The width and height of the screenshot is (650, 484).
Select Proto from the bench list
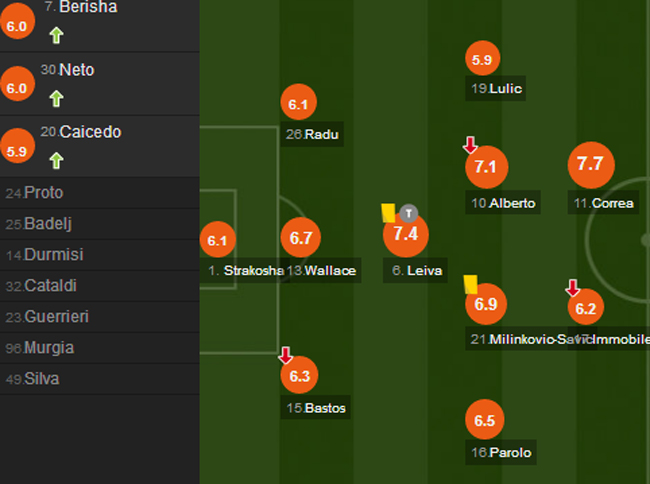43,193
